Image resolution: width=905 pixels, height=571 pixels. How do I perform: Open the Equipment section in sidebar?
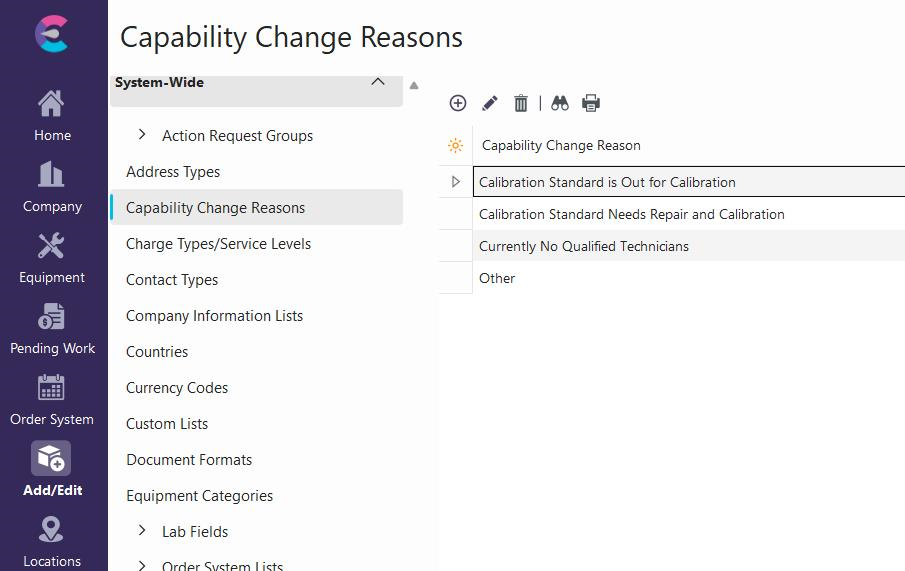point(52,257)
